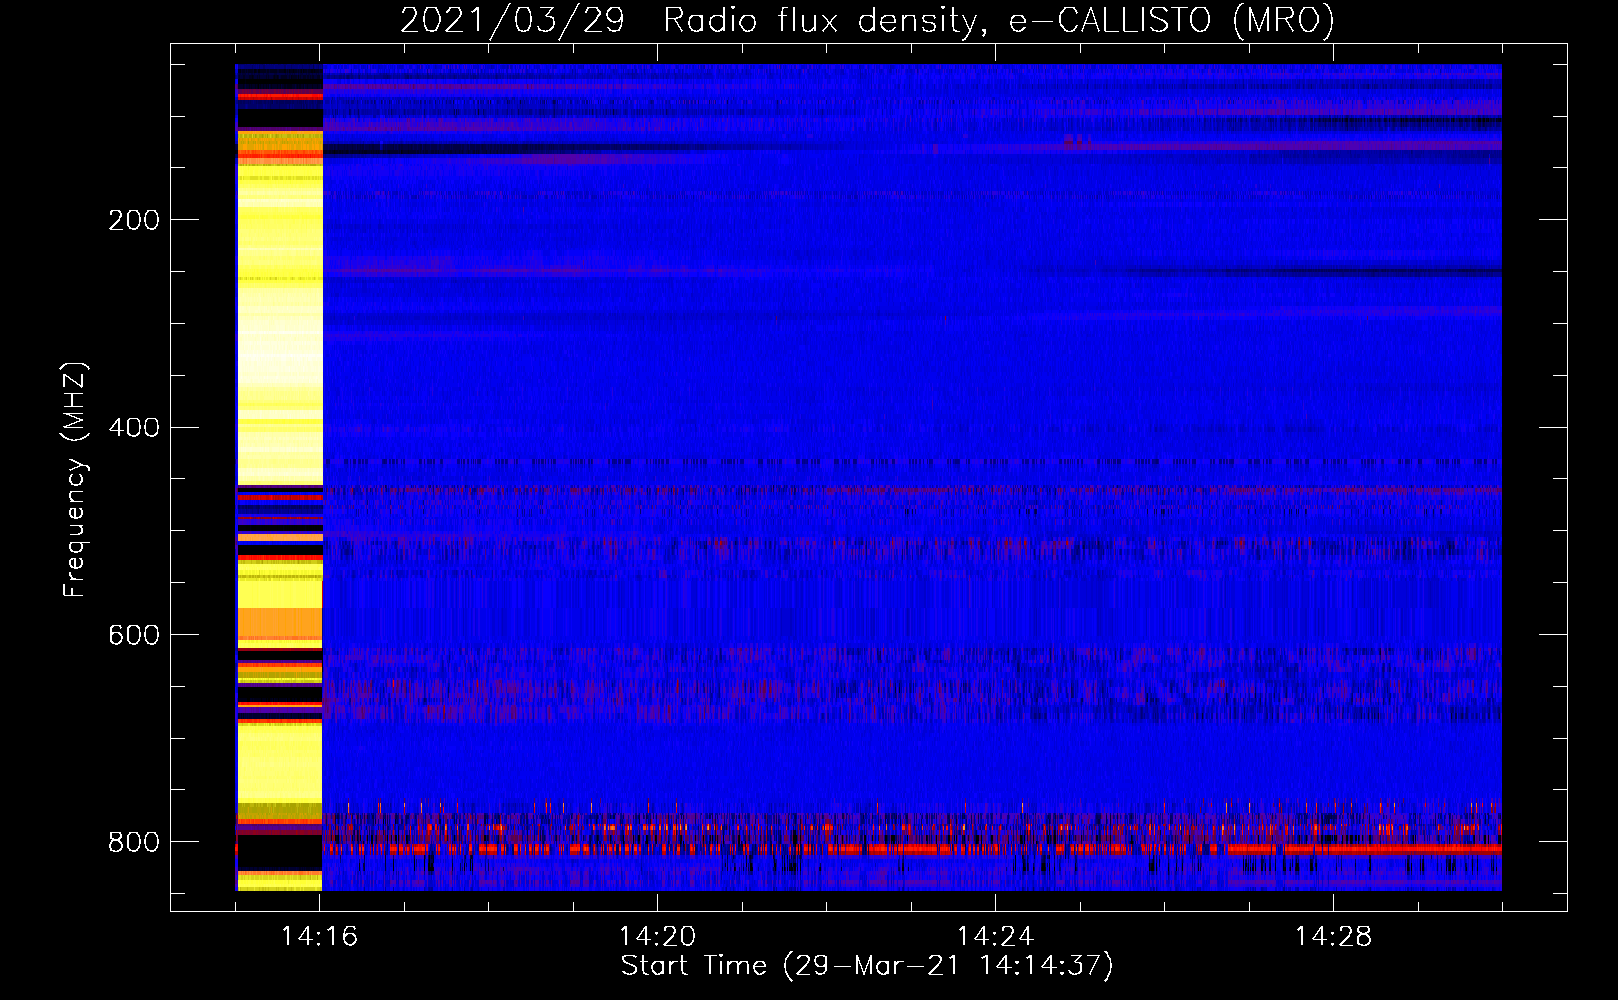Click the red emission line near 800 MHz
The height and width of the screenshot is (1000, 1618).
point(912,849)
